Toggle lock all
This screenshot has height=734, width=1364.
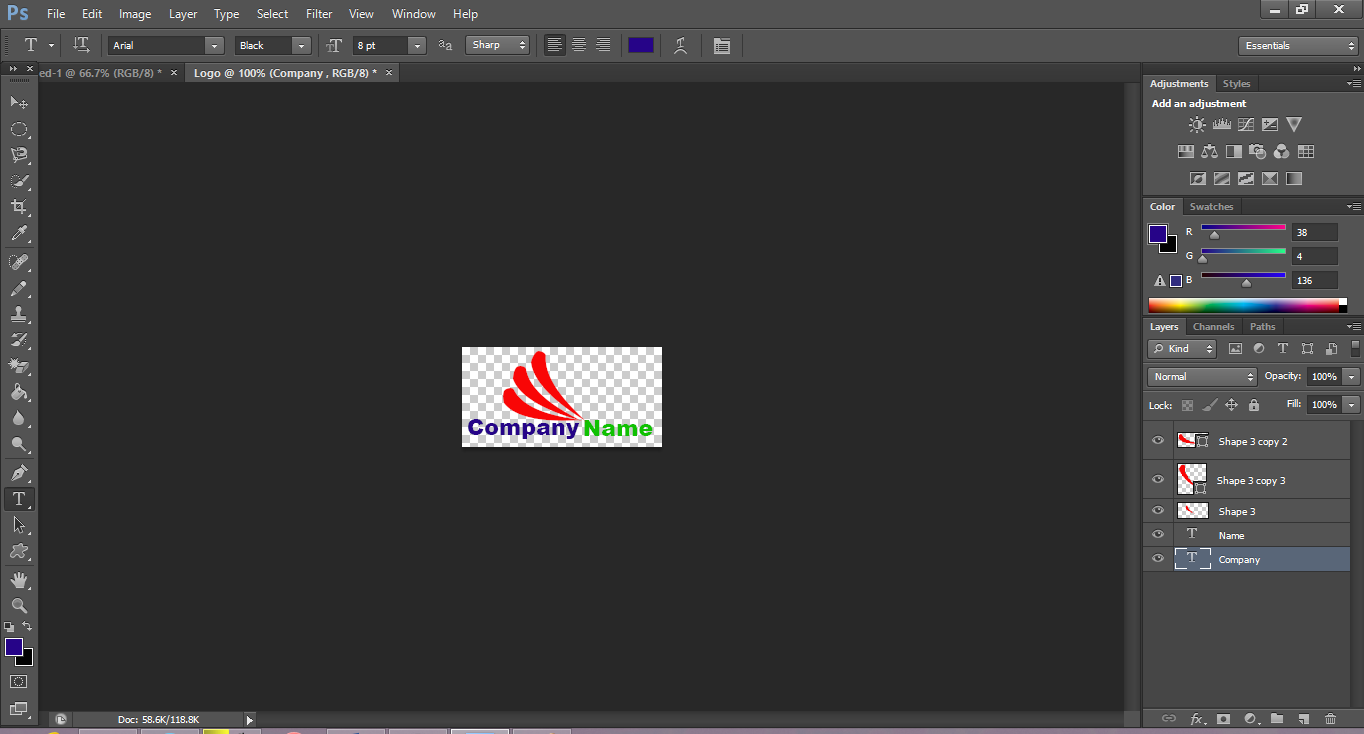click(1254, 405)
